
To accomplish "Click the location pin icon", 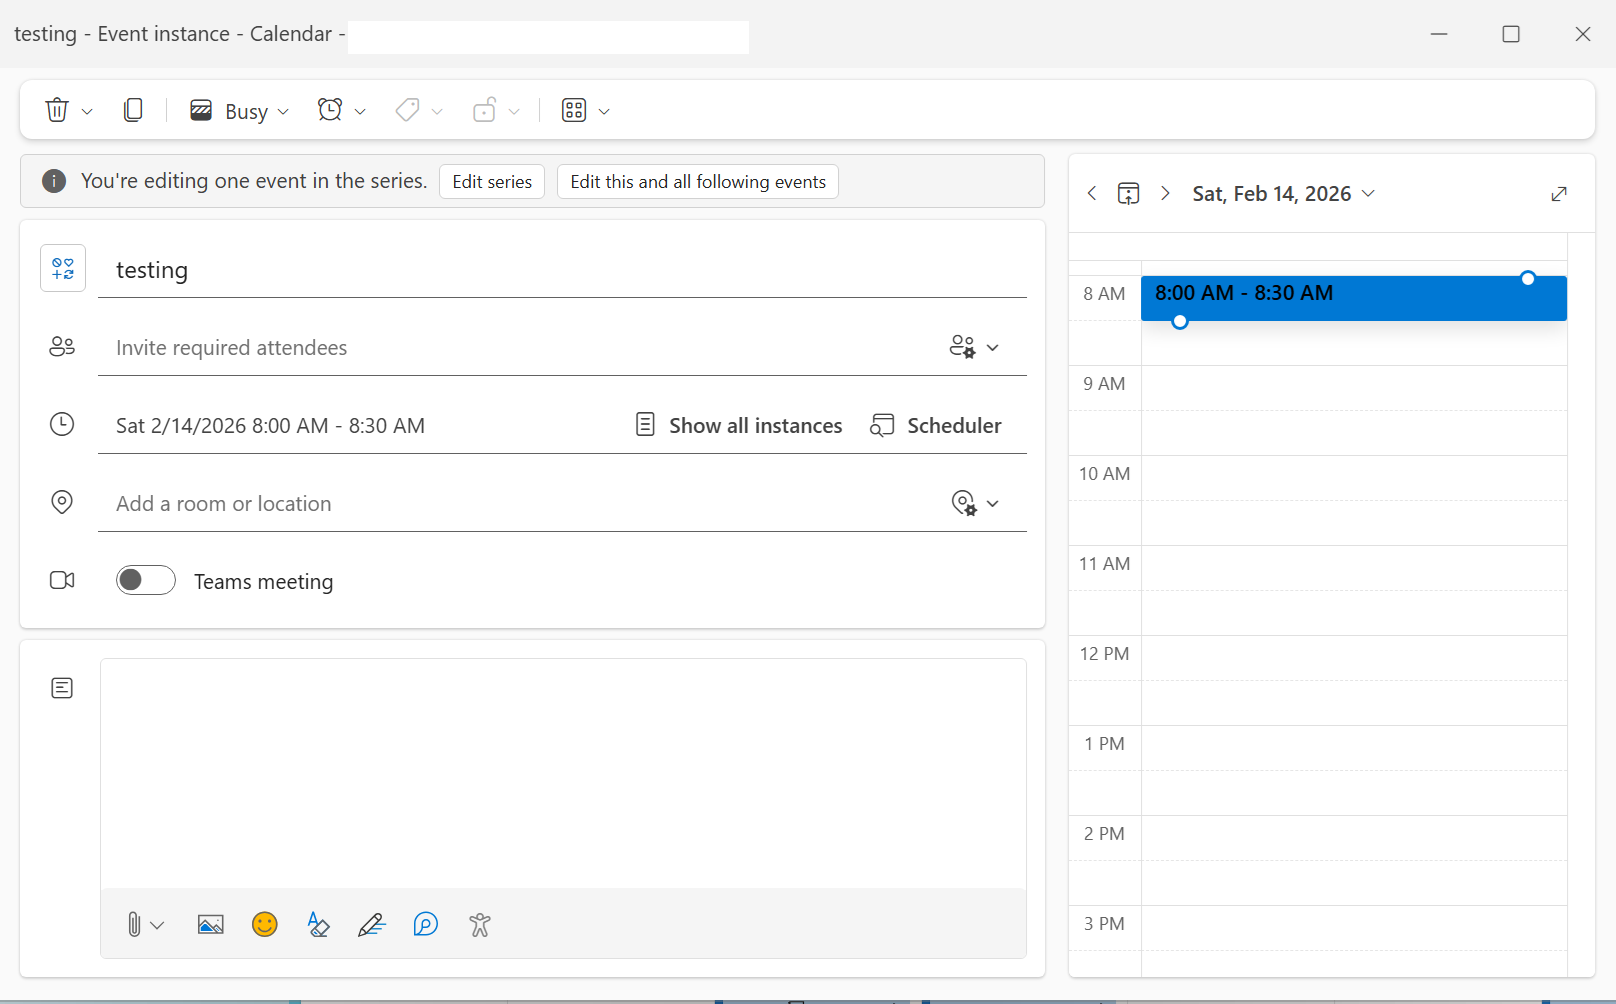I will [x=62, y=502].
